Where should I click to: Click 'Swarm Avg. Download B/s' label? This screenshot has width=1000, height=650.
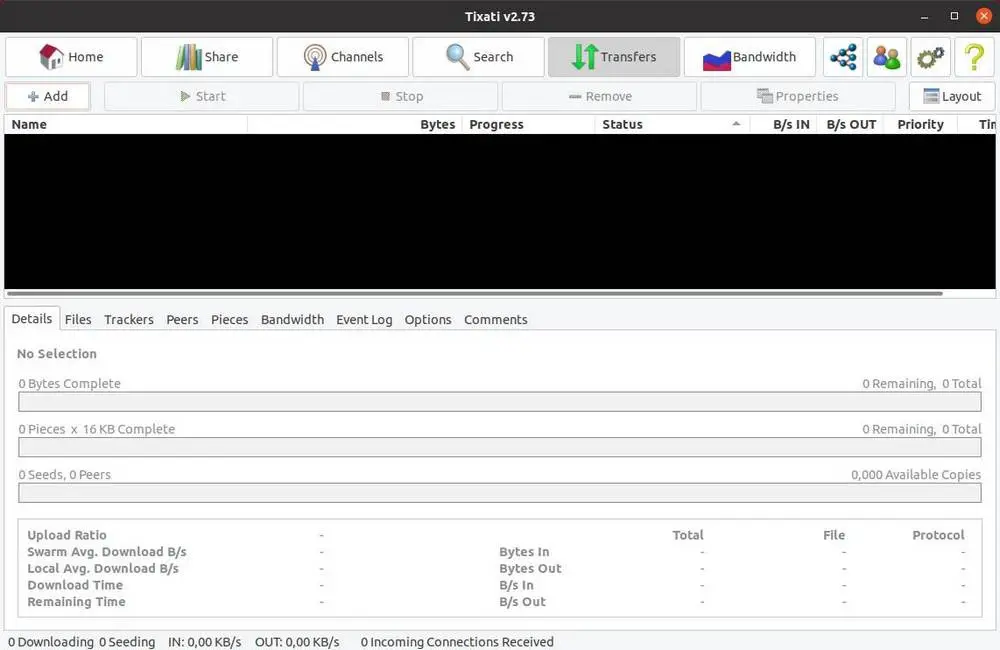tap(107, 552)
